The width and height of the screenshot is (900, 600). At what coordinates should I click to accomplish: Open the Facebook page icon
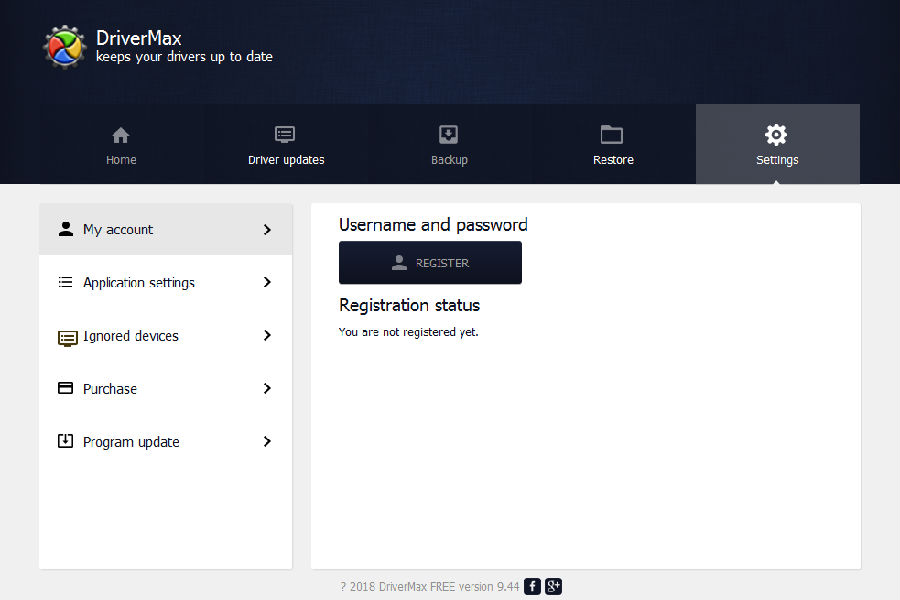point(532,586)
